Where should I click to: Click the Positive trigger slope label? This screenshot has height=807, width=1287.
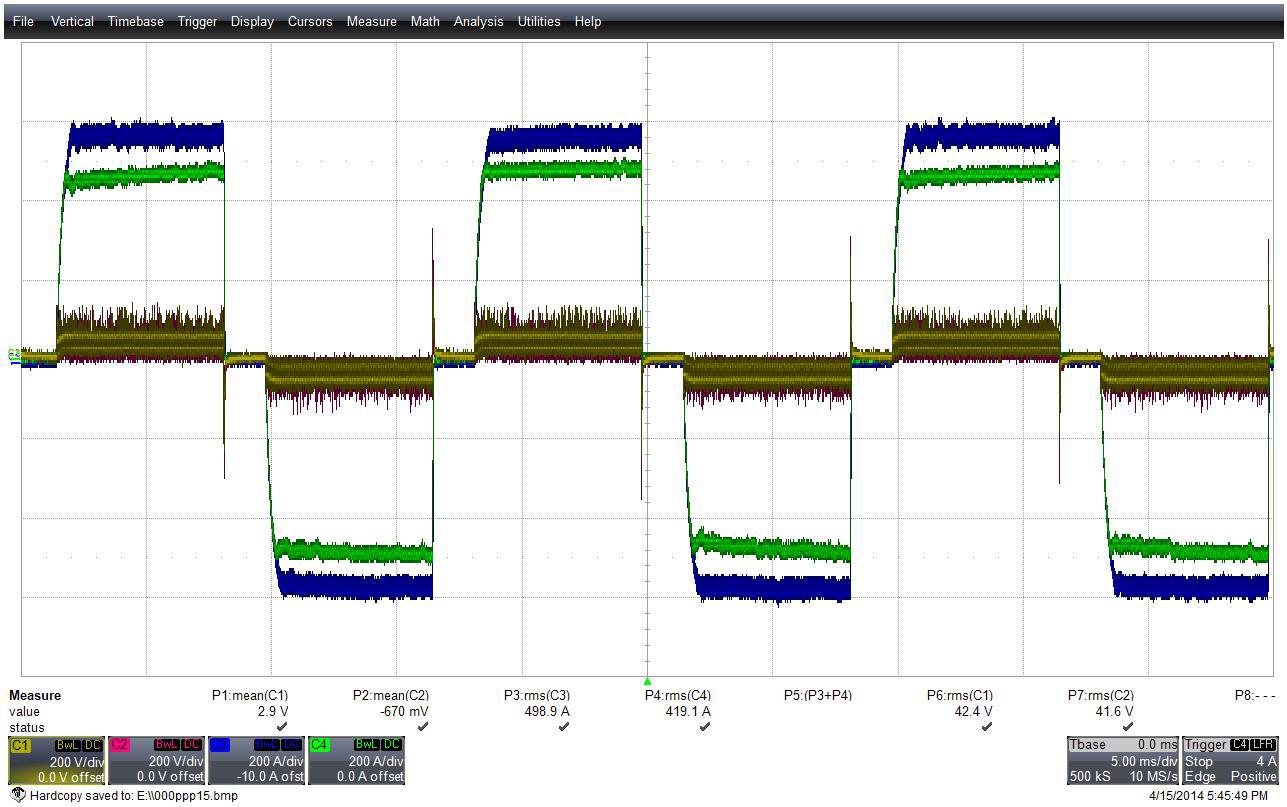pyautogui.click(x=1253, y=777)
